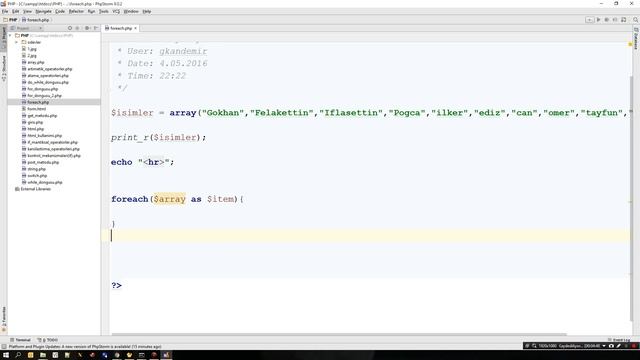Open the Help menu

[x=147, y=11]
